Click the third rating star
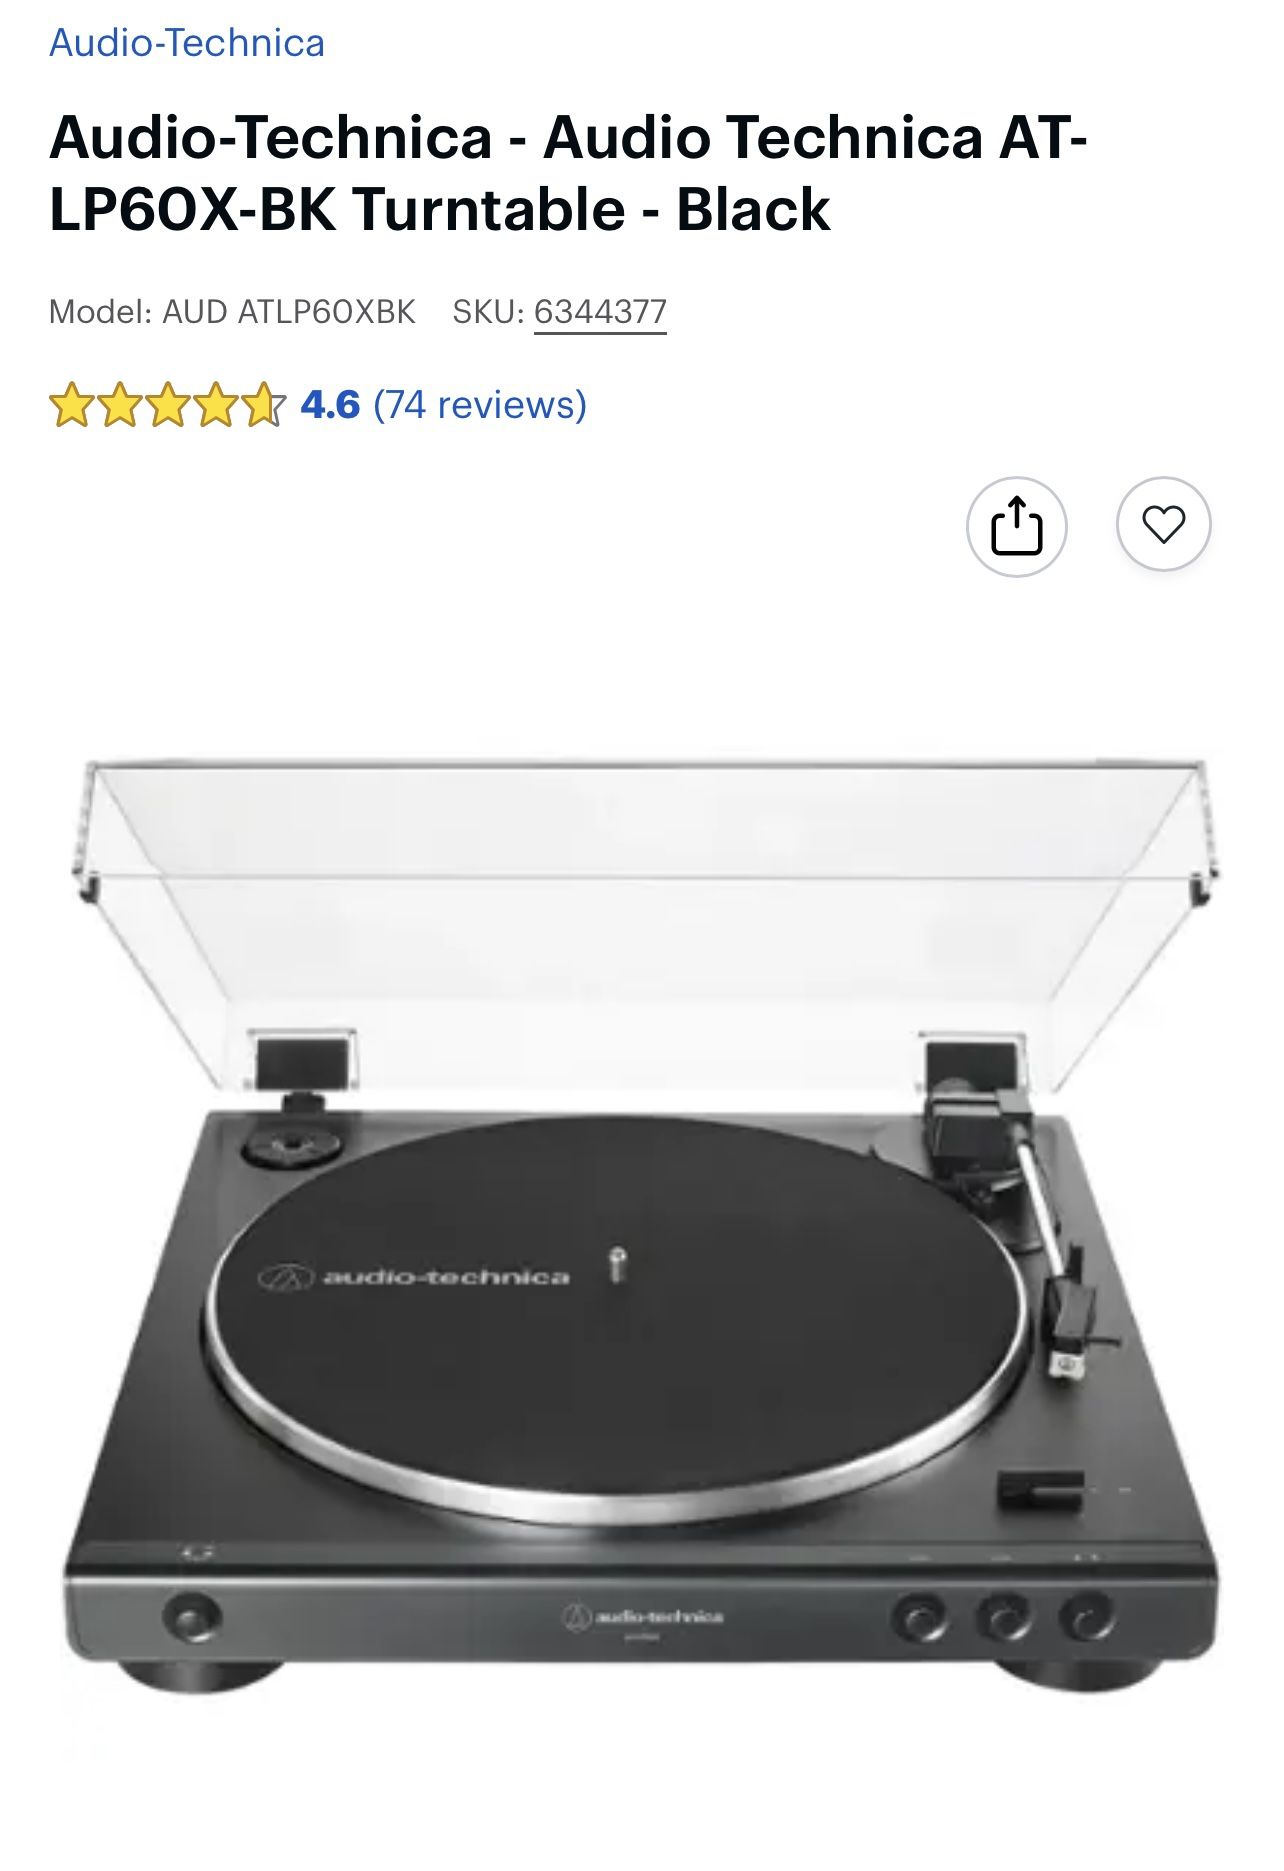This screenshot has width=1284, height=1871. tap(167, 406)
